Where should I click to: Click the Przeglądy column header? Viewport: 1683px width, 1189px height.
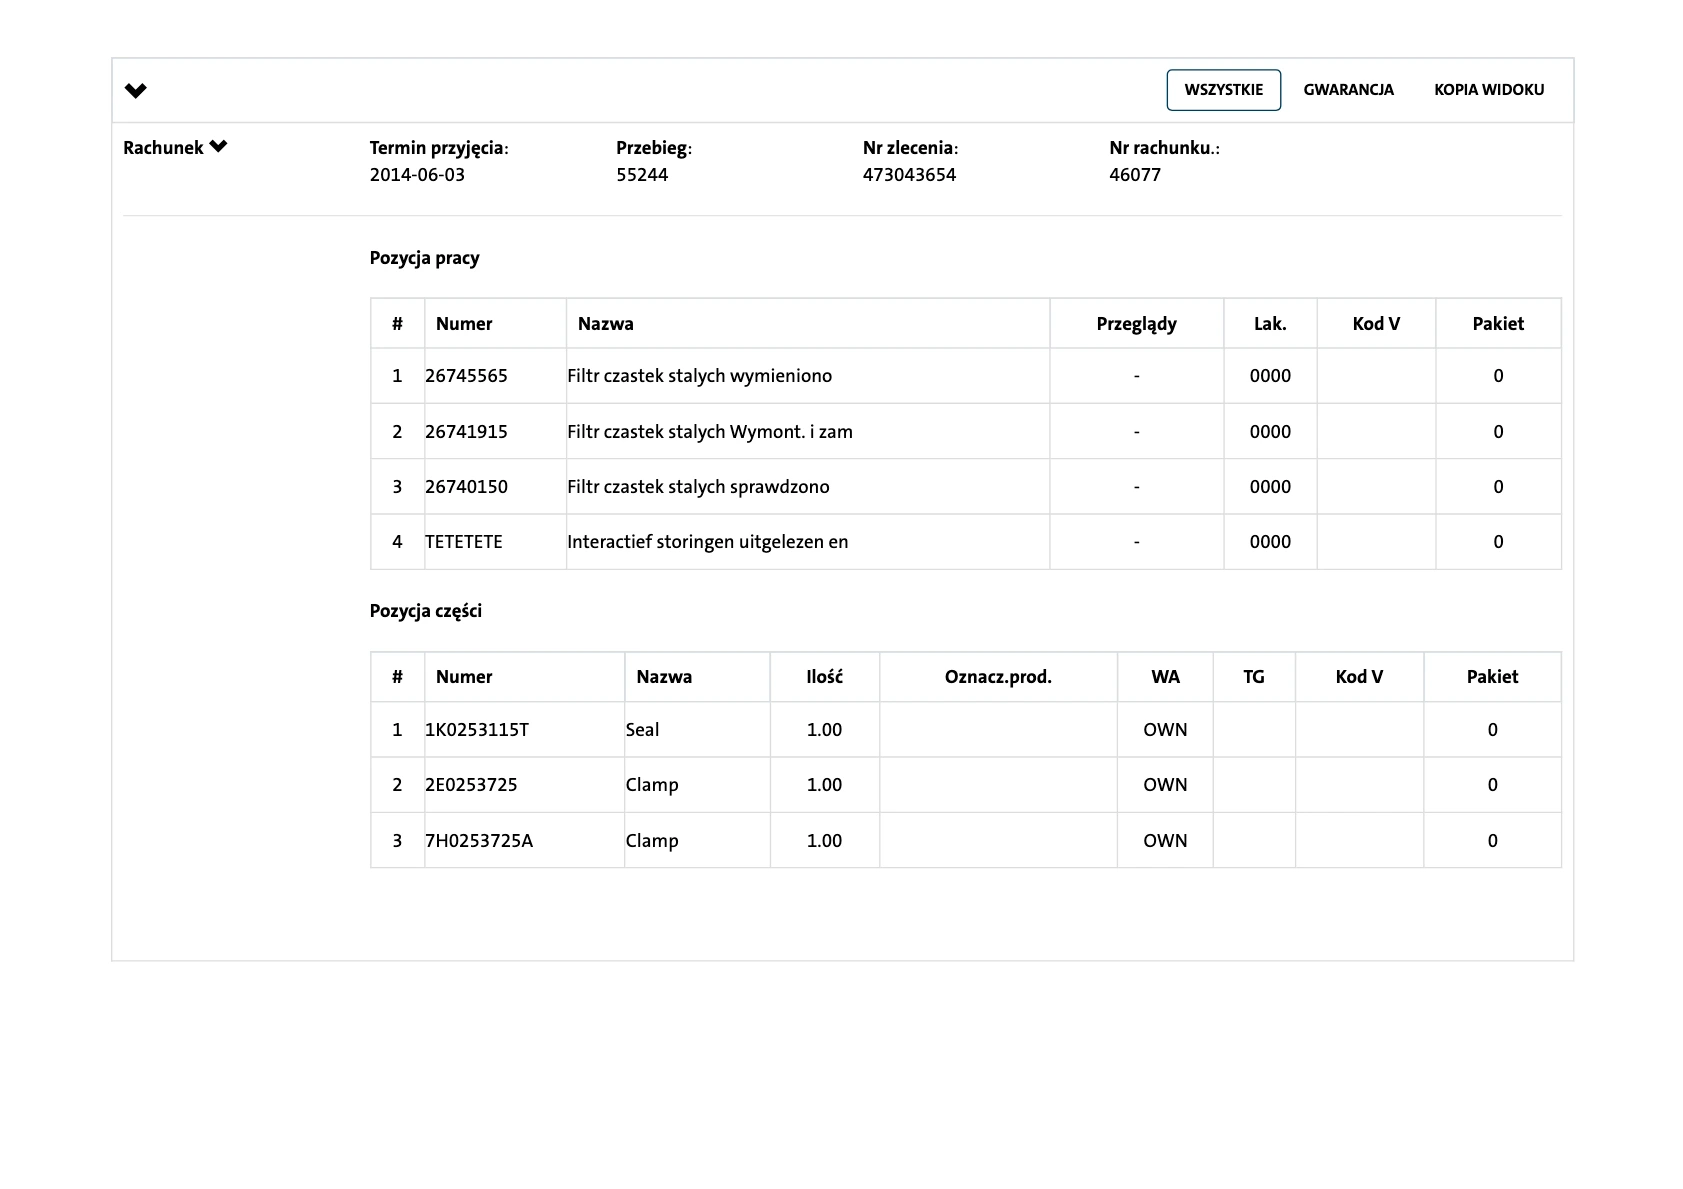(1136, 324)
